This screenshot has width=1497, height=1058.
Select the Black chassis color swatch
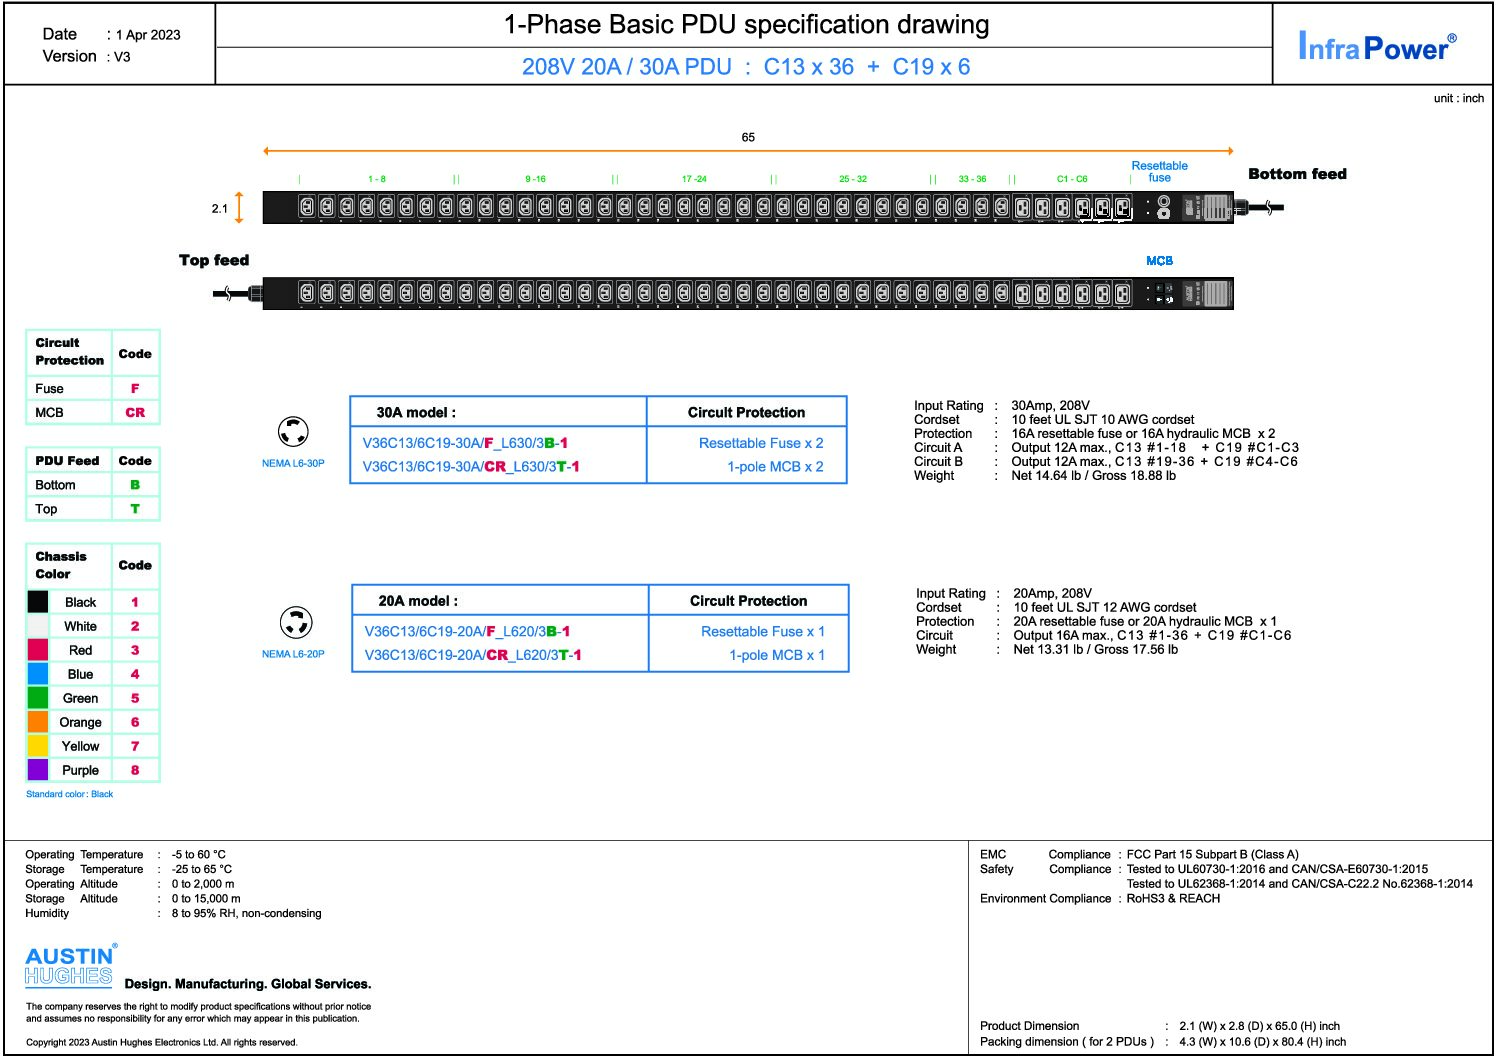38,602
